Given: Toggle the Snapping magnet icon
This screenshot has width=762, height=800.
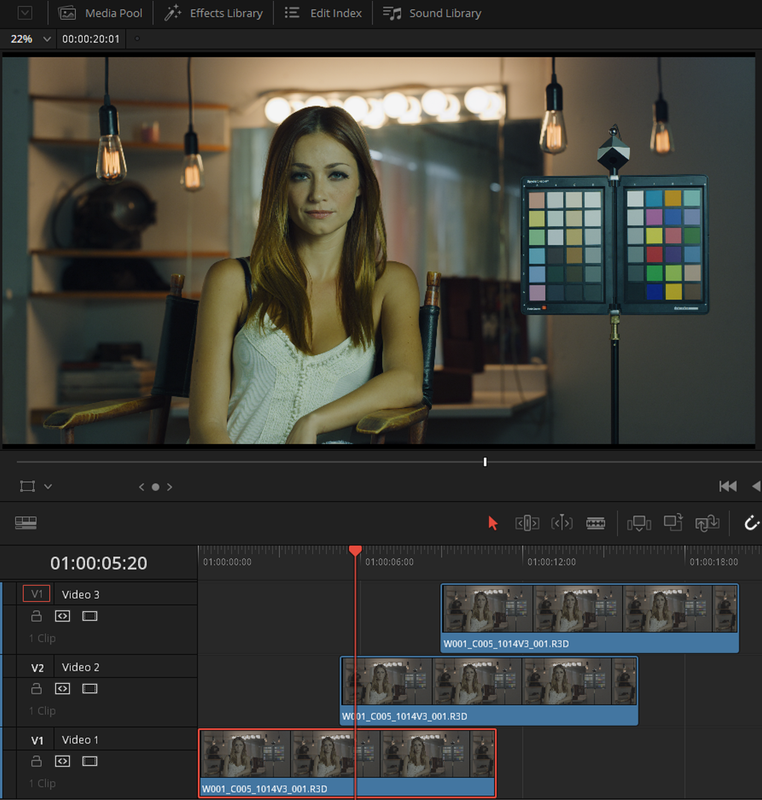Looking at the screenshot, I should 752,523.
